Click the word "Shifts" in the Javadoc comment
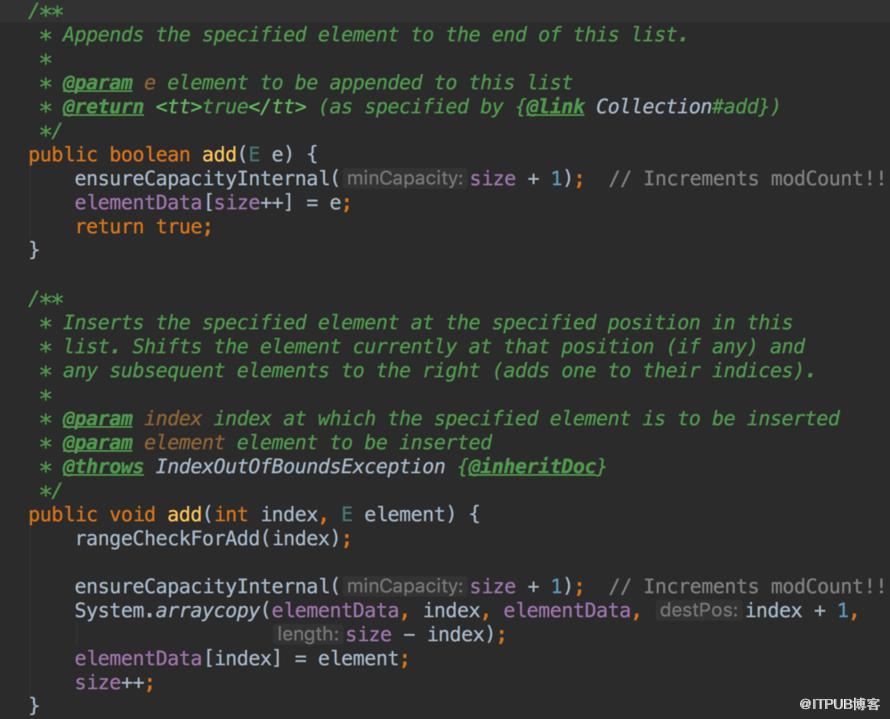The height and width of the screenshot is (719, 890). [167, 347]
